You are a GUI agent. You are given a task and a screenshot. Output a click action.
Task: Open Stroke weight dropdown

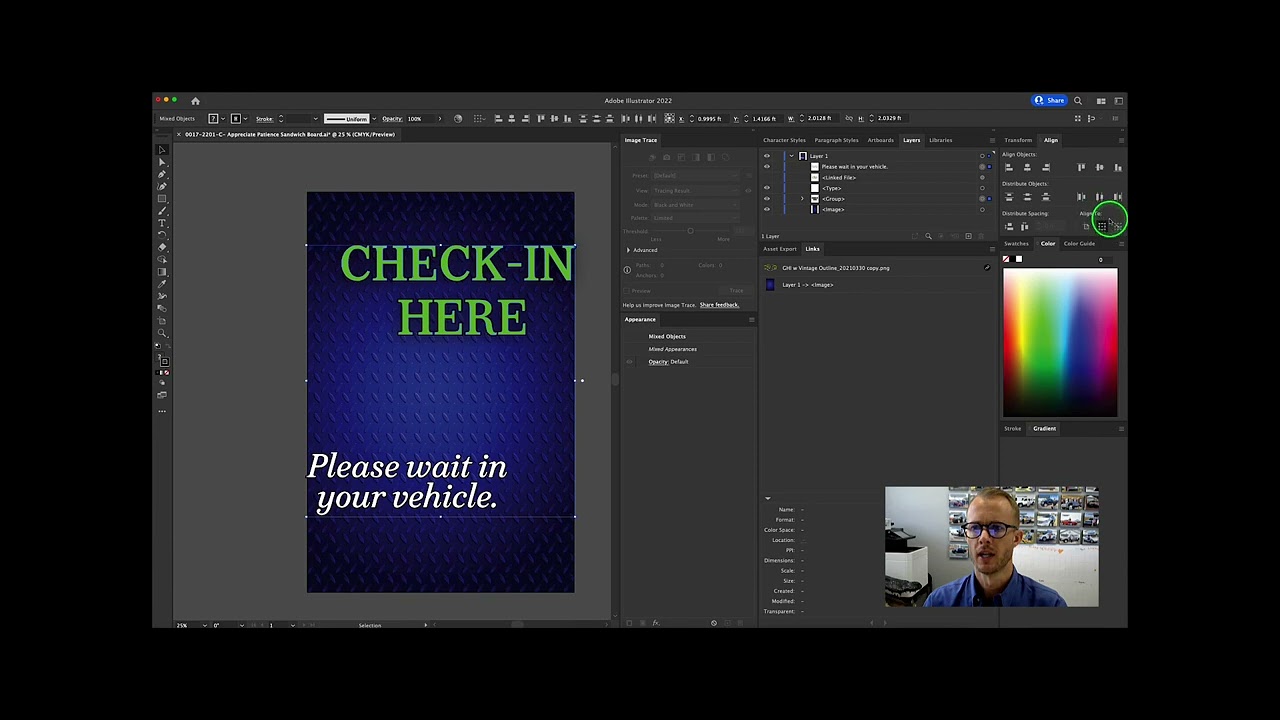315,119
